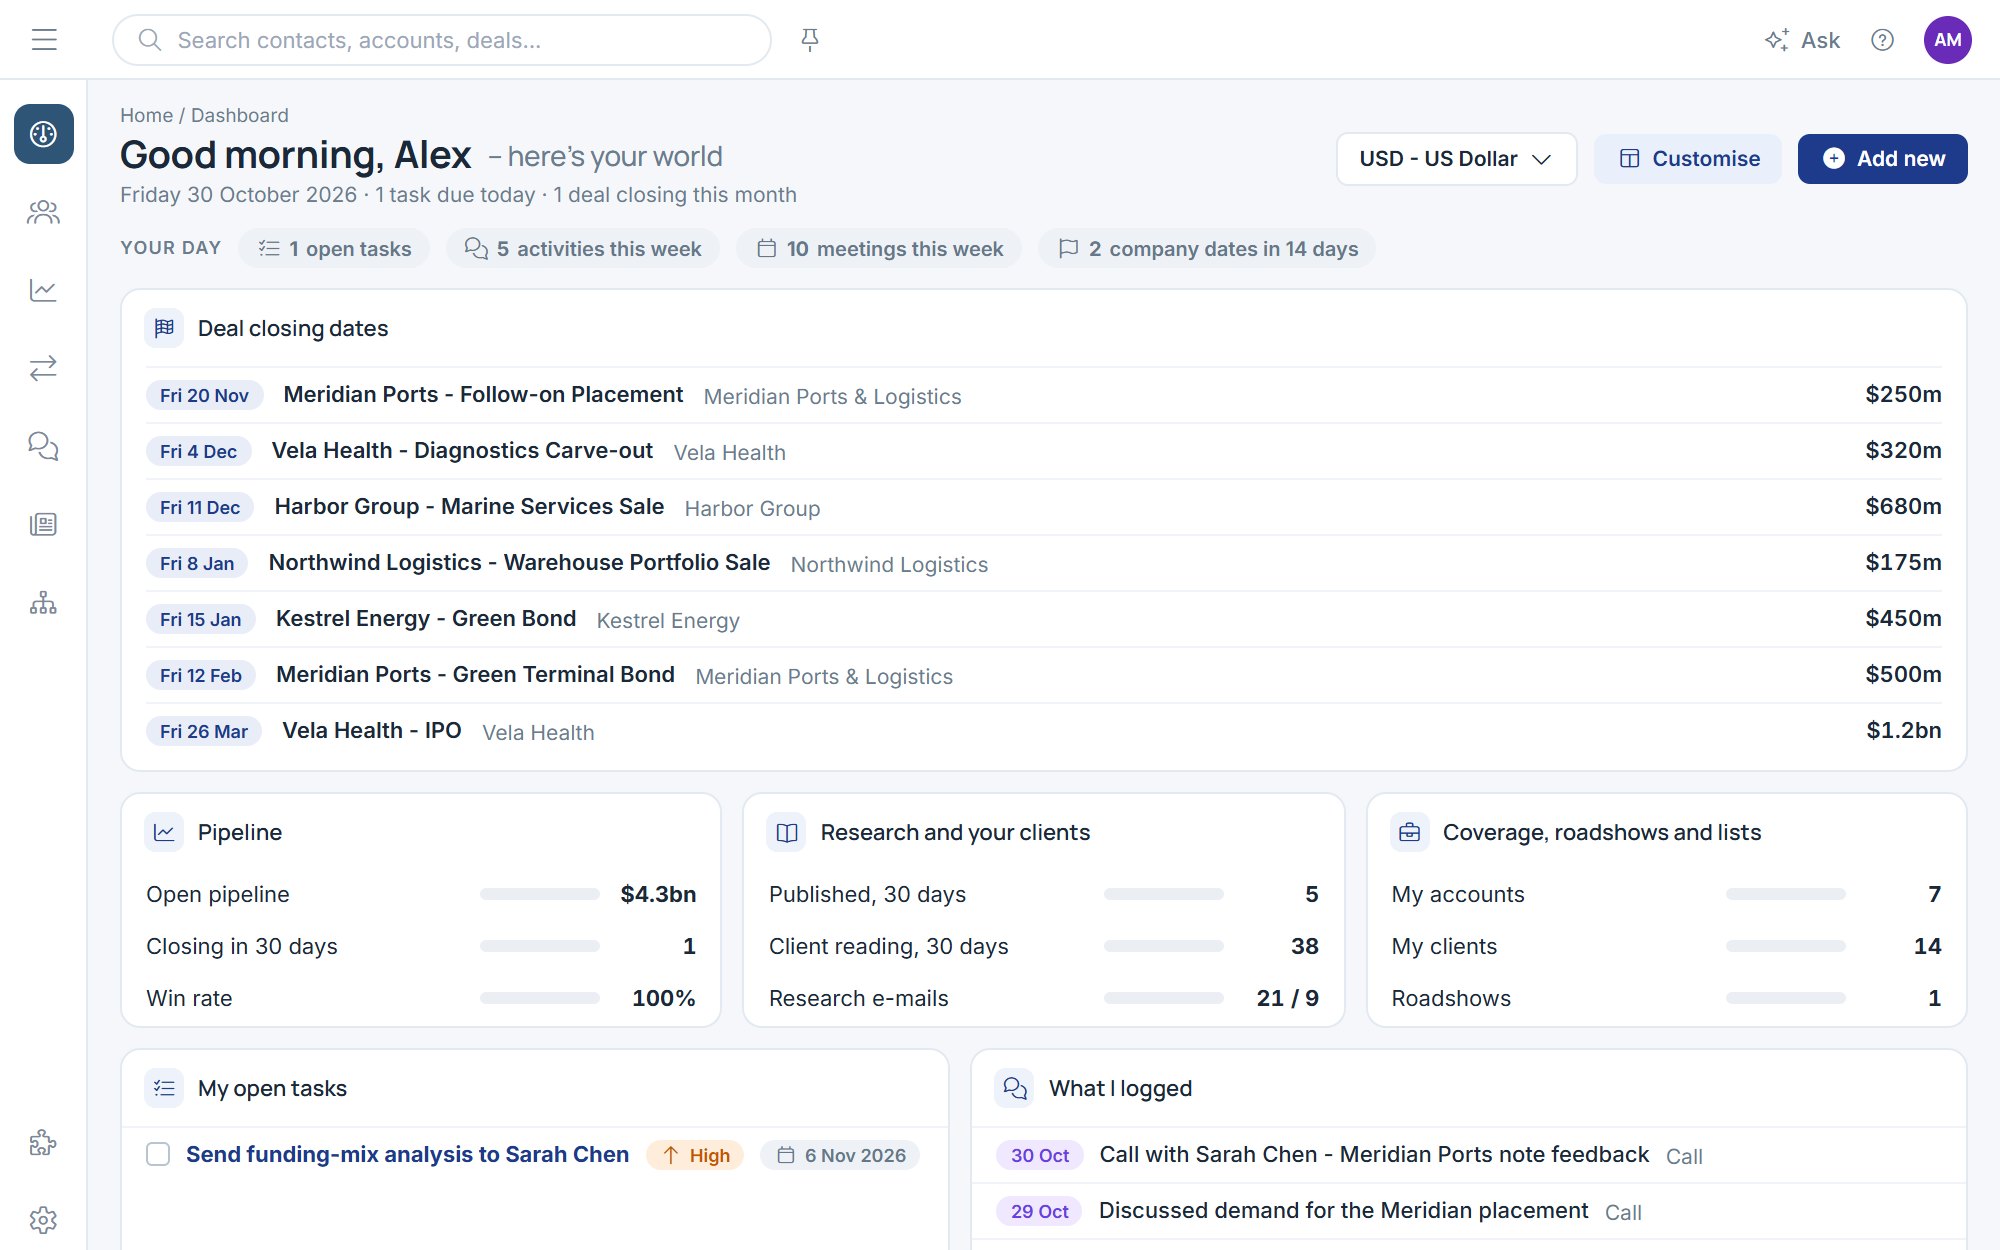
Task: Open the hamburger menu icon
Action: 44,40
